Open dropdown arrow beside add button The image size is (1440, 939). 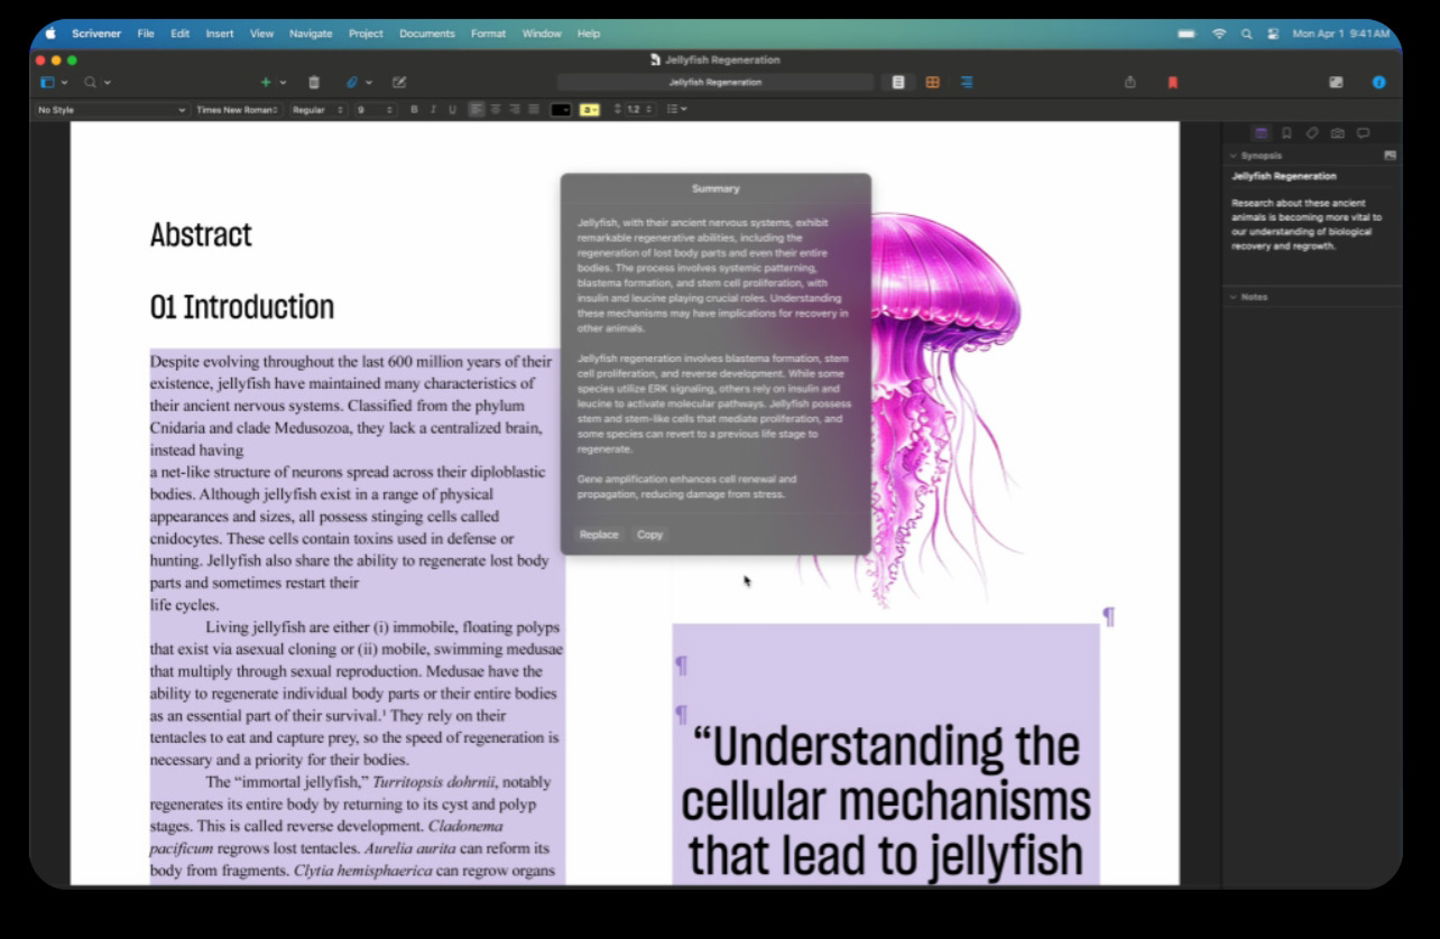pyautogui.click(x=283, y=82)
